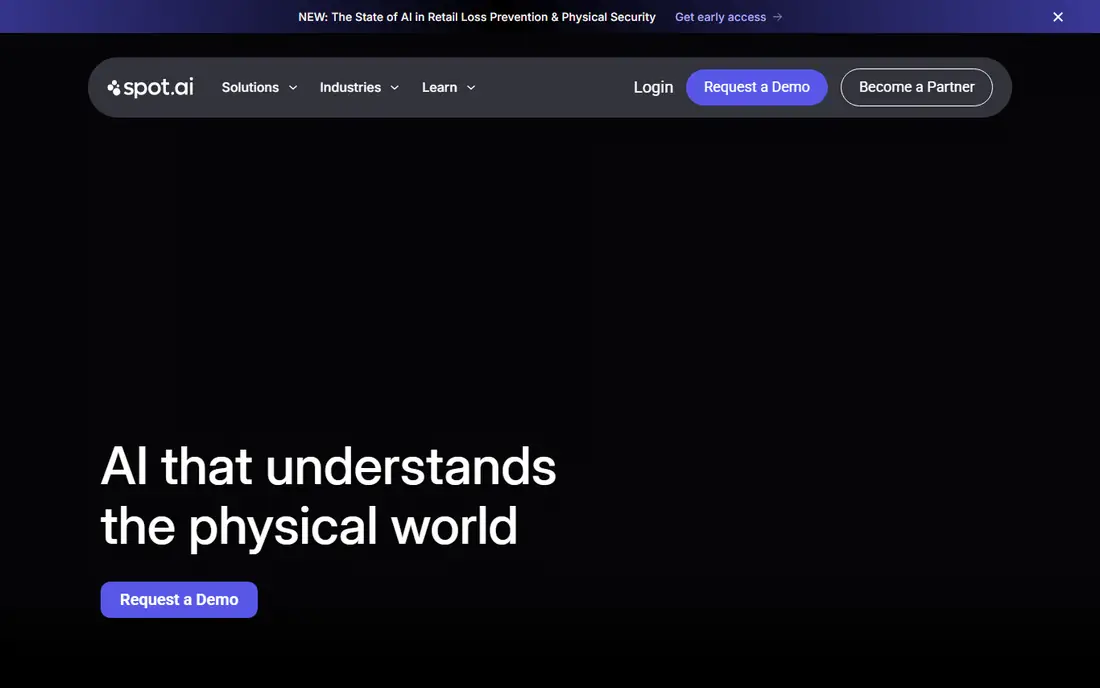Close the announcement banner
This screenshot has height=688, width=1100.
pyautogui.click(x=1058, y=17)
